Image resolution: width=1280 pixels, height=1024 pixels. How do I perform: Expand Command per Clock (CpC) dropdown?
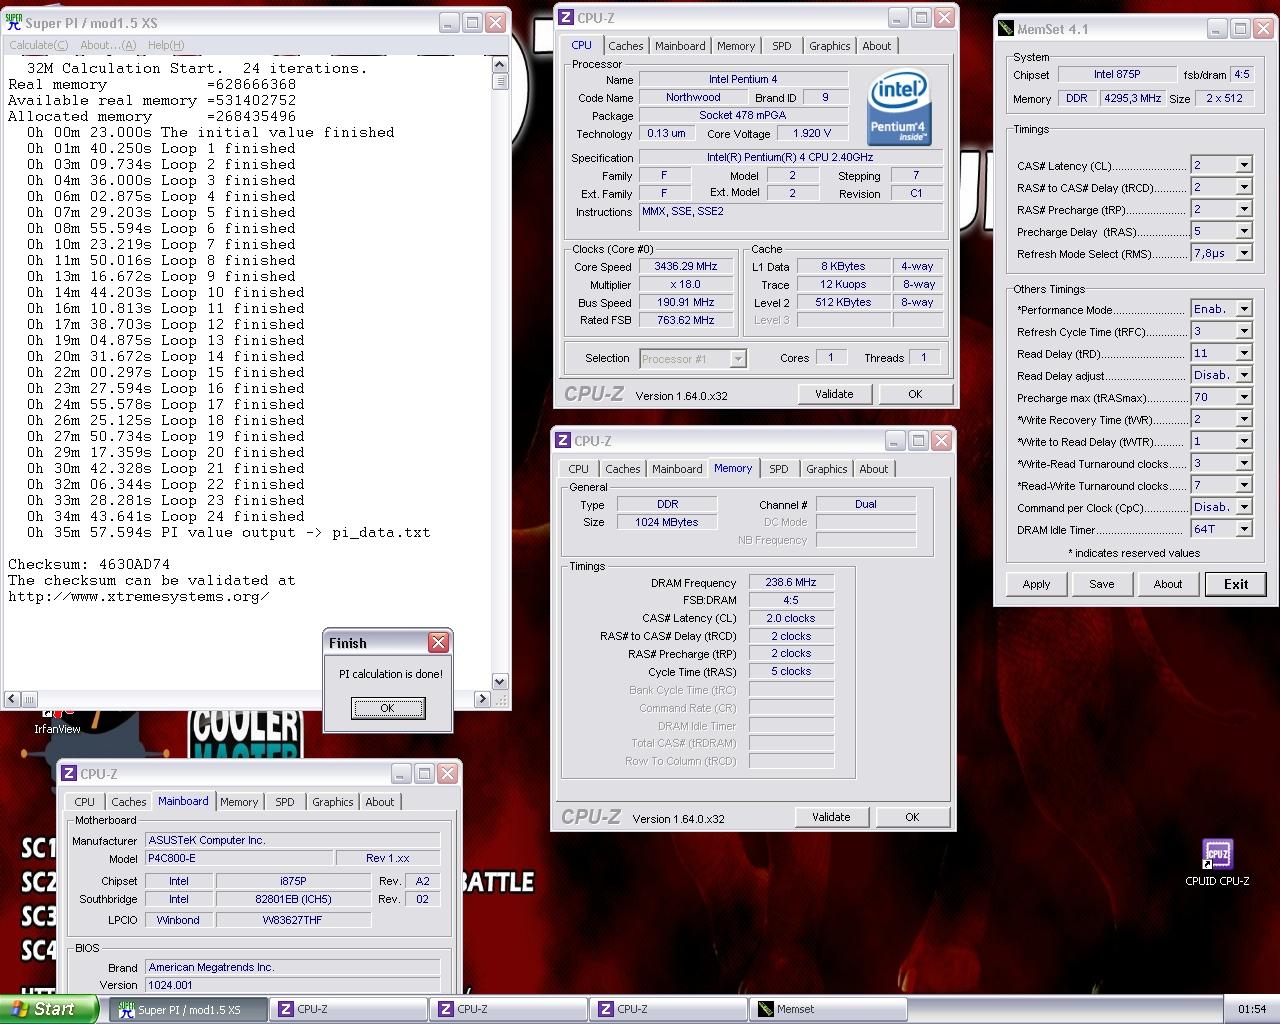pyautogui.click(x=1244, y=507)
